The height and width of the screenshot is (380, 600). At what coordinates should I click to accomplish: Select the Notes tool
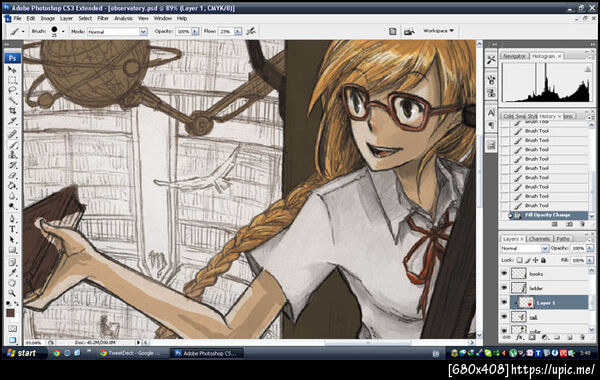[12, 263]
